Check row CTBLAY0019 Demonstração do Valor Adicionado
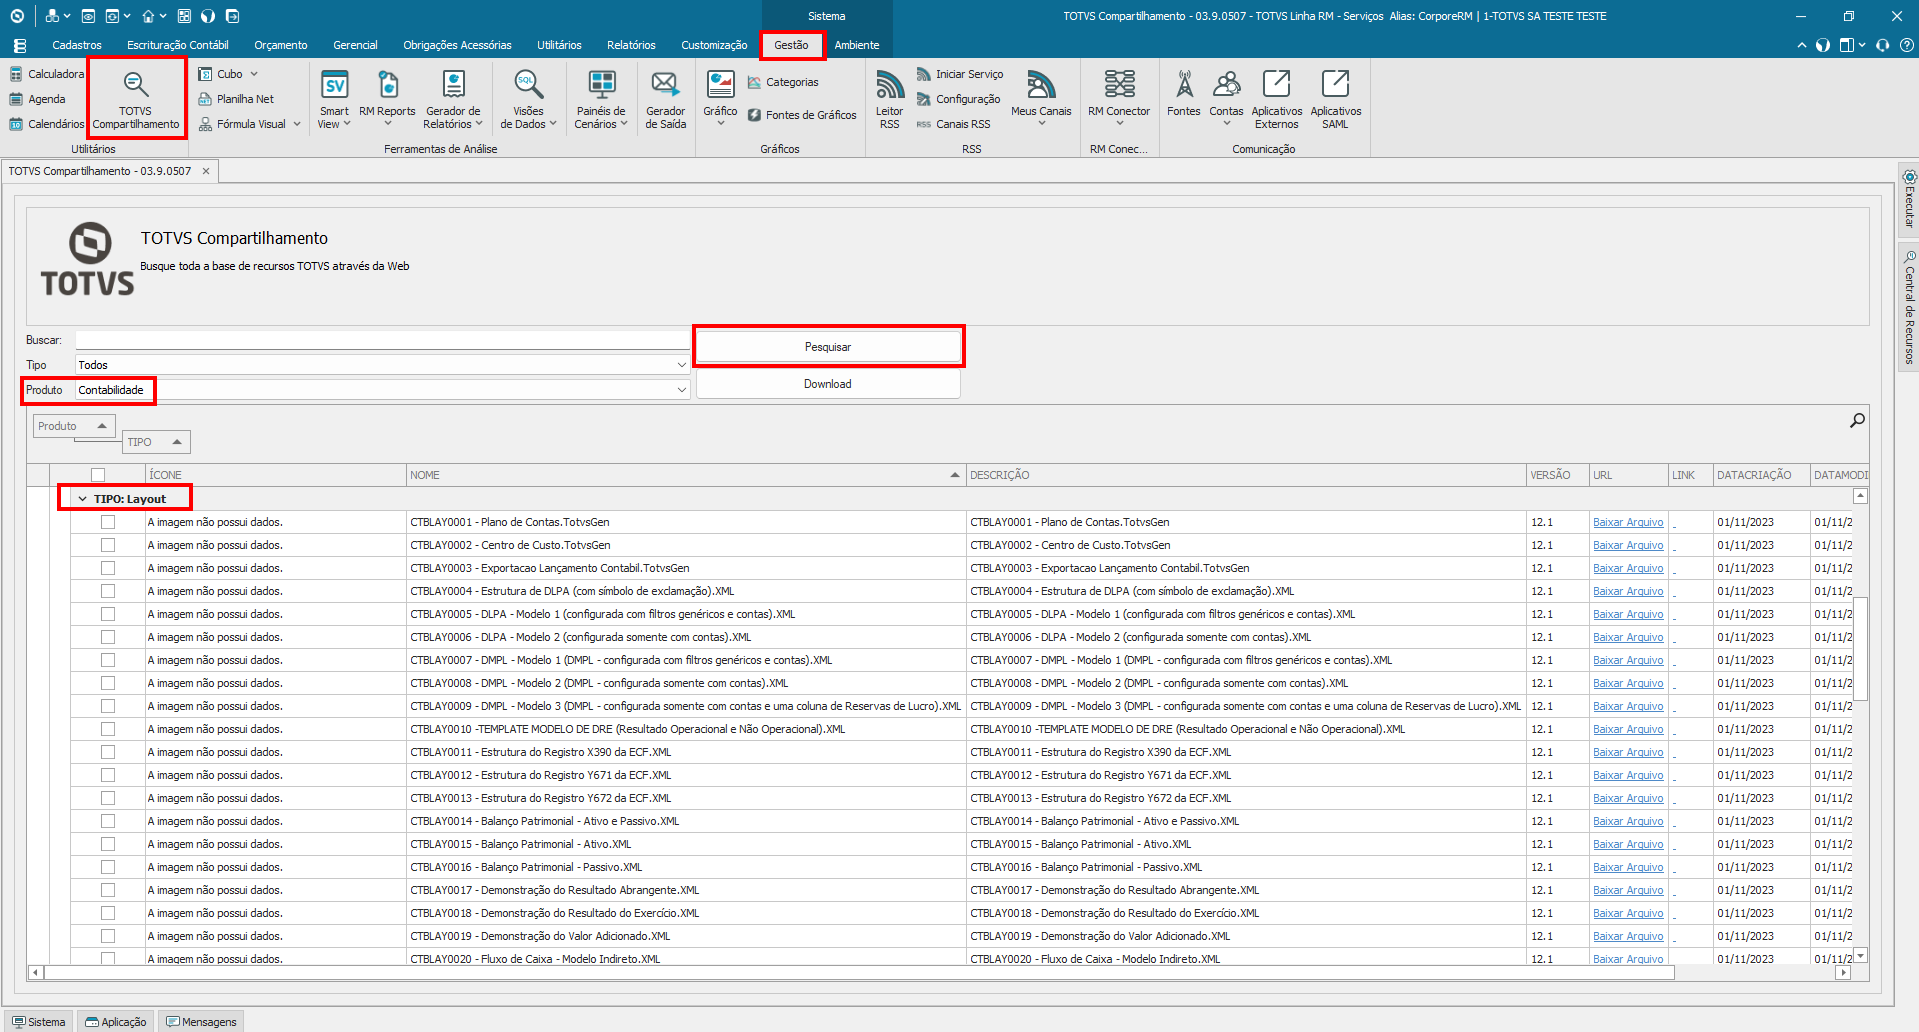This screenshot has height=1032, width=1919. tap(108, 936)
